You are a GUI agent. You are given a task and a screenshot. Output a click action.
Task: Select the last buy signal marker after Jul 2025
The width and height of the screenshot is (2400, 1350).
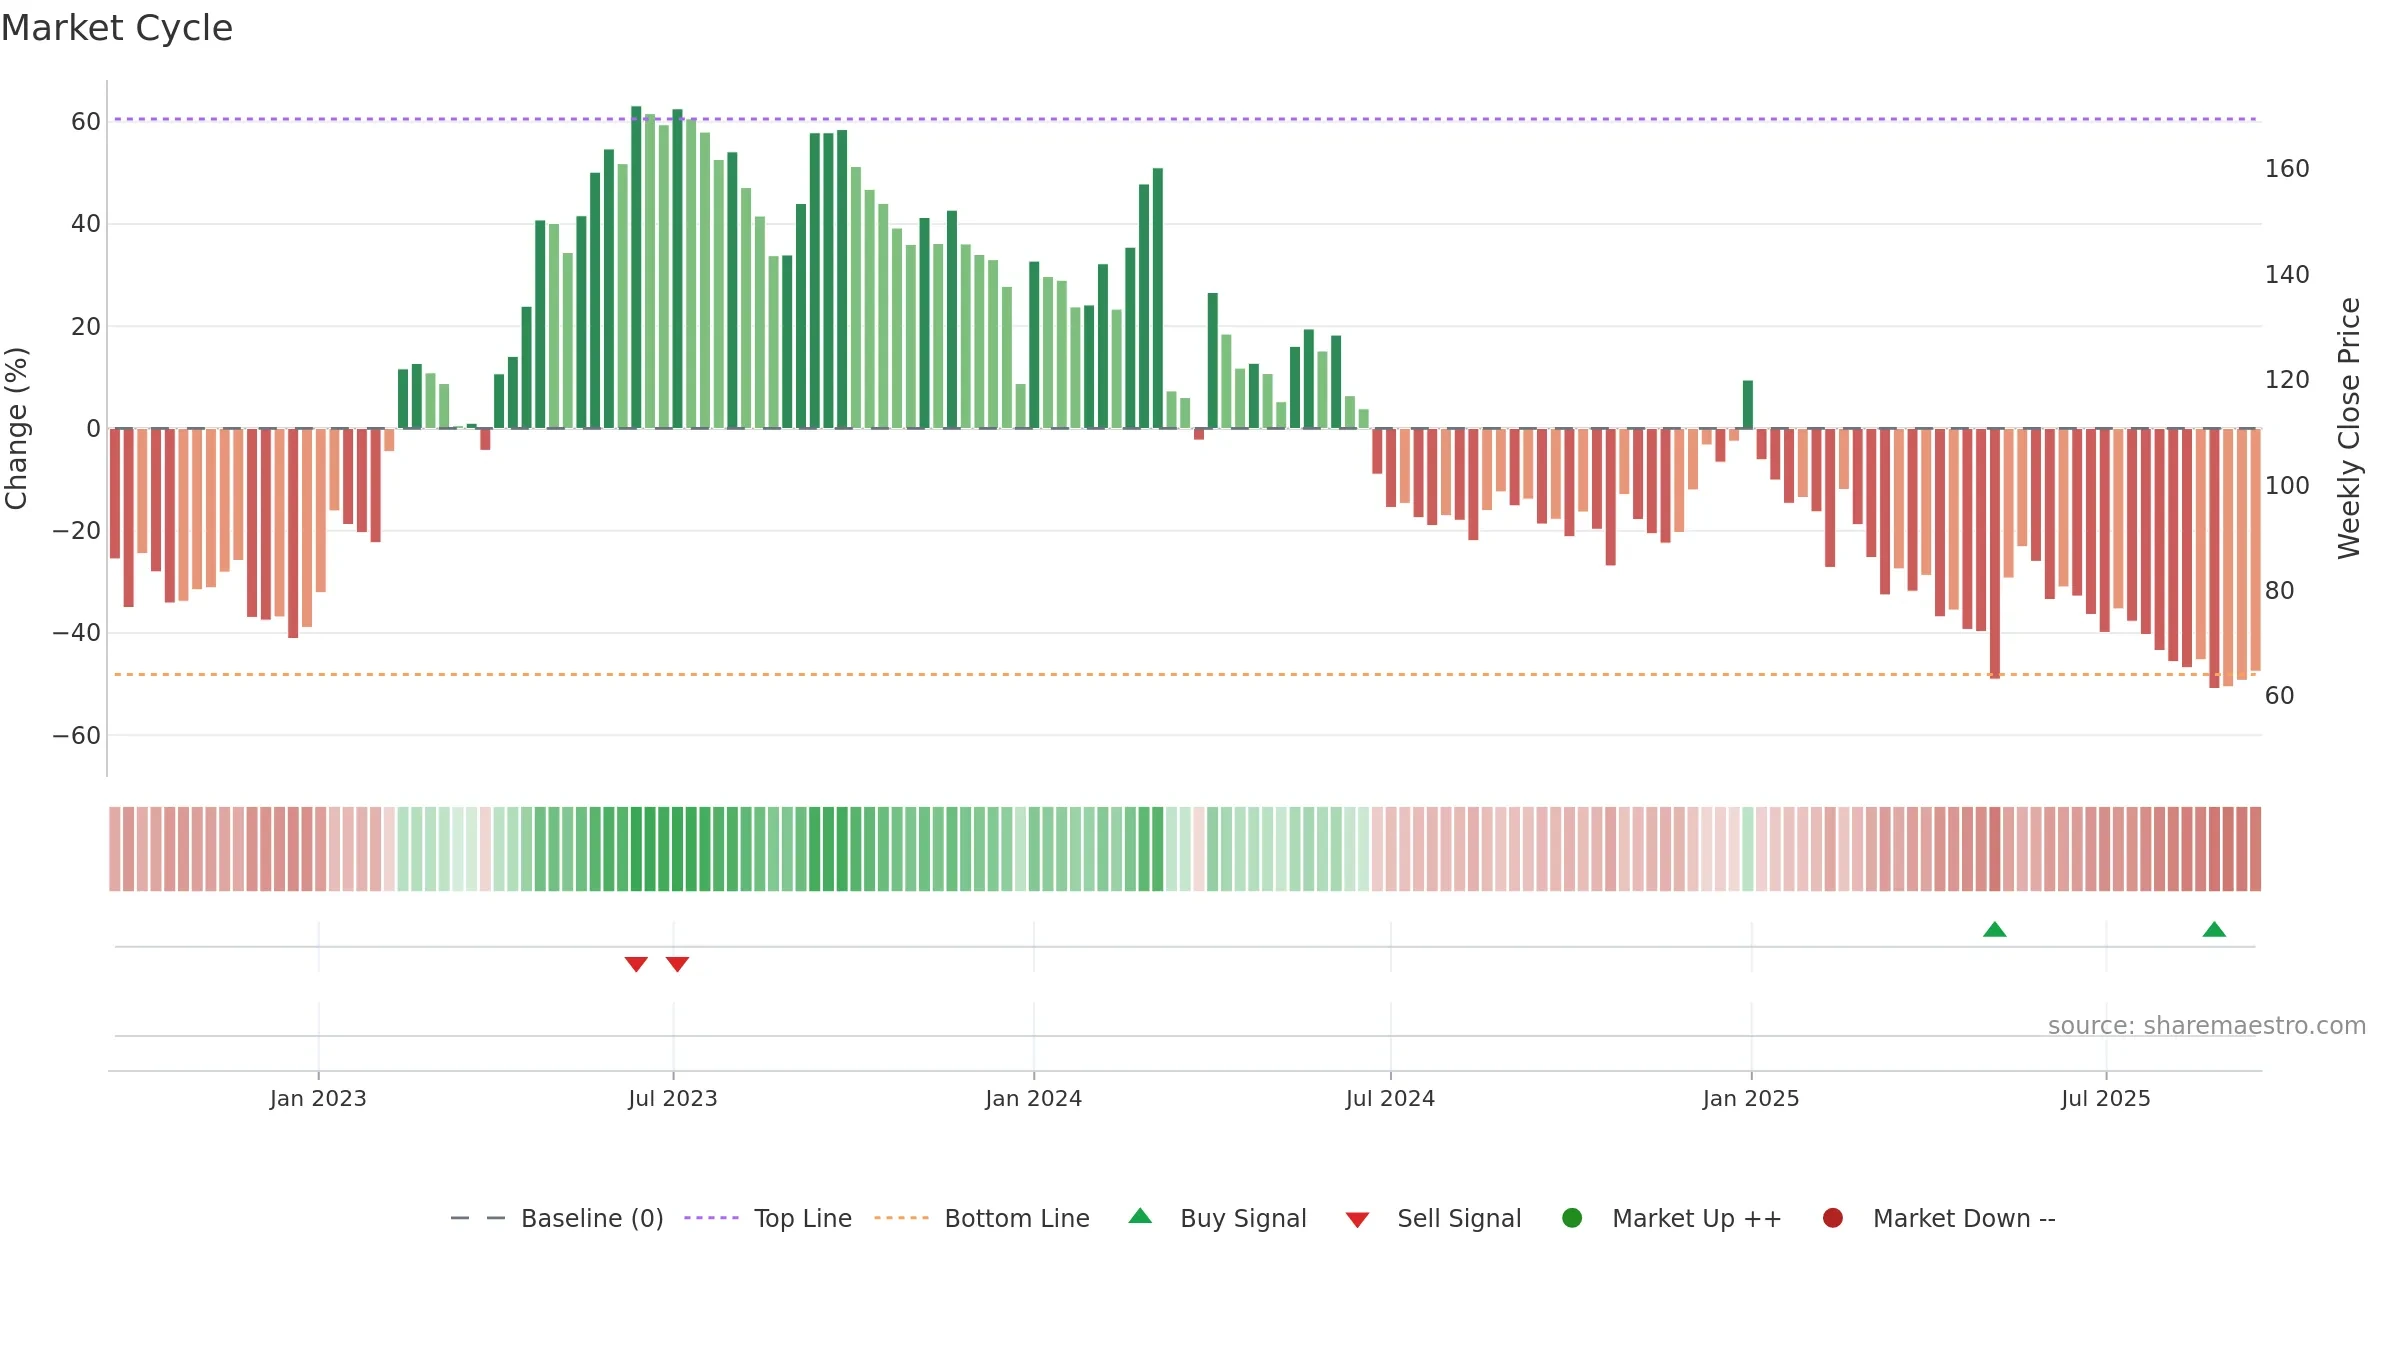click(x=2214, y=929)
